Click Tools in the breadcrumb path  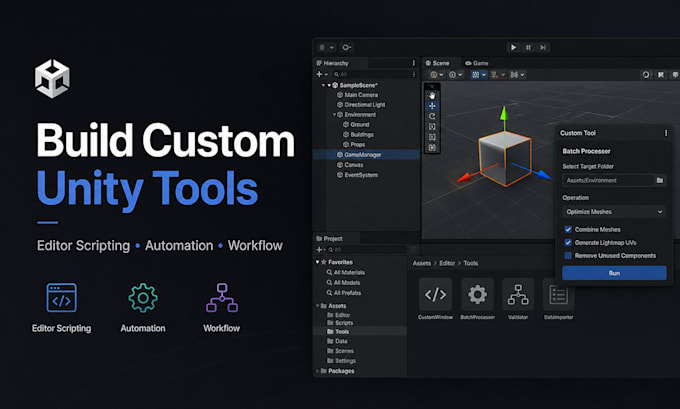(471, 263)
